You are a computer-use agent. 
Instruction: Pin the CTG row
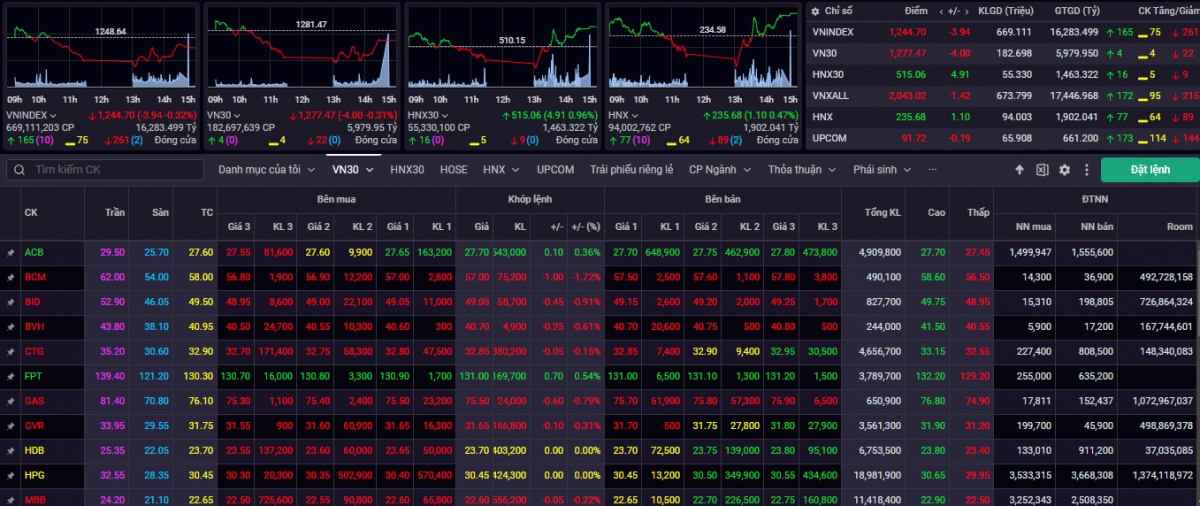(x=10, y=351)
